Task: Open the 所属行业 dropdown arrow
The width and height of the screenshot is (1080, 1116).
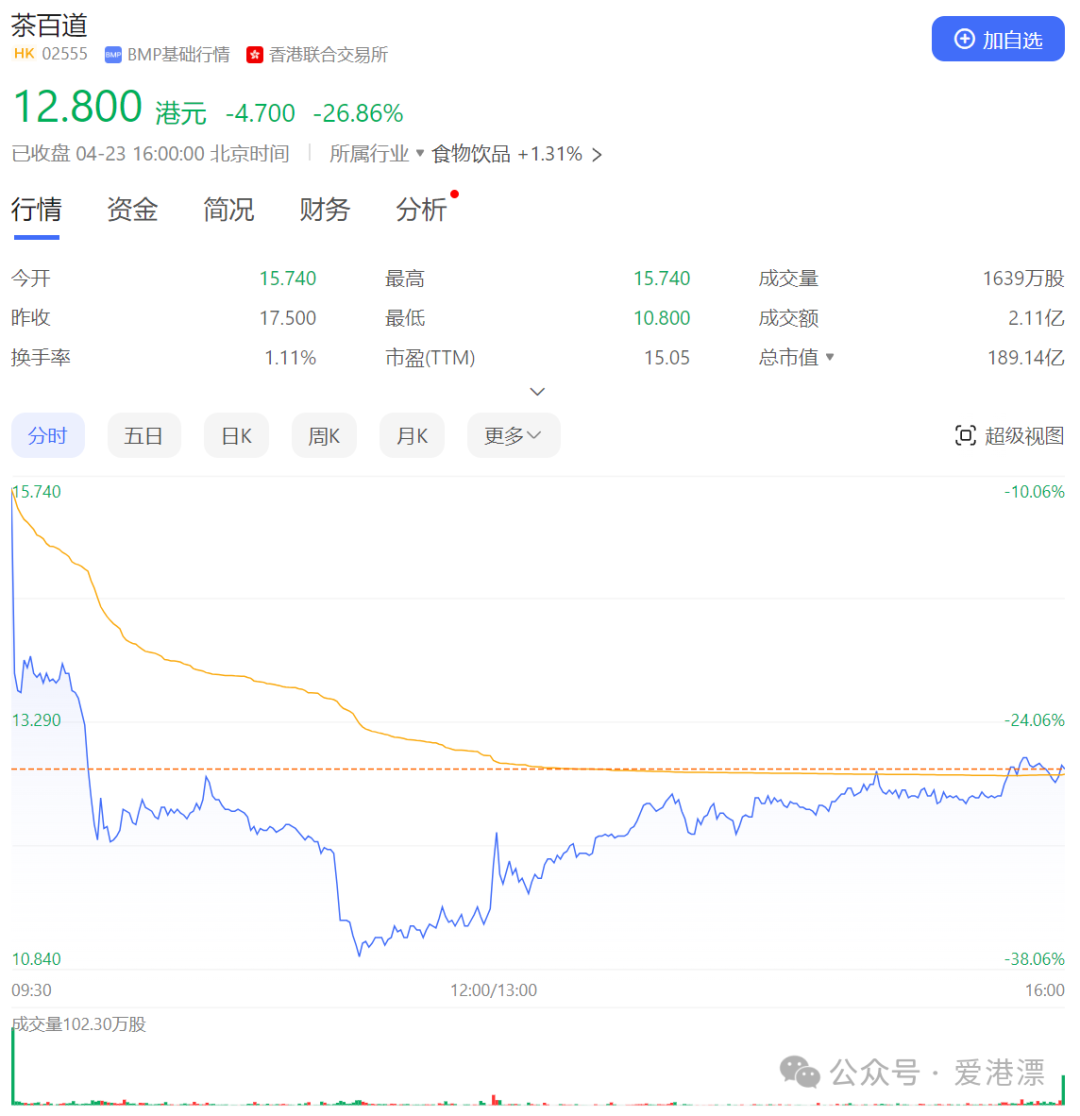Action: pyautogui.click(x=420, y=153)
